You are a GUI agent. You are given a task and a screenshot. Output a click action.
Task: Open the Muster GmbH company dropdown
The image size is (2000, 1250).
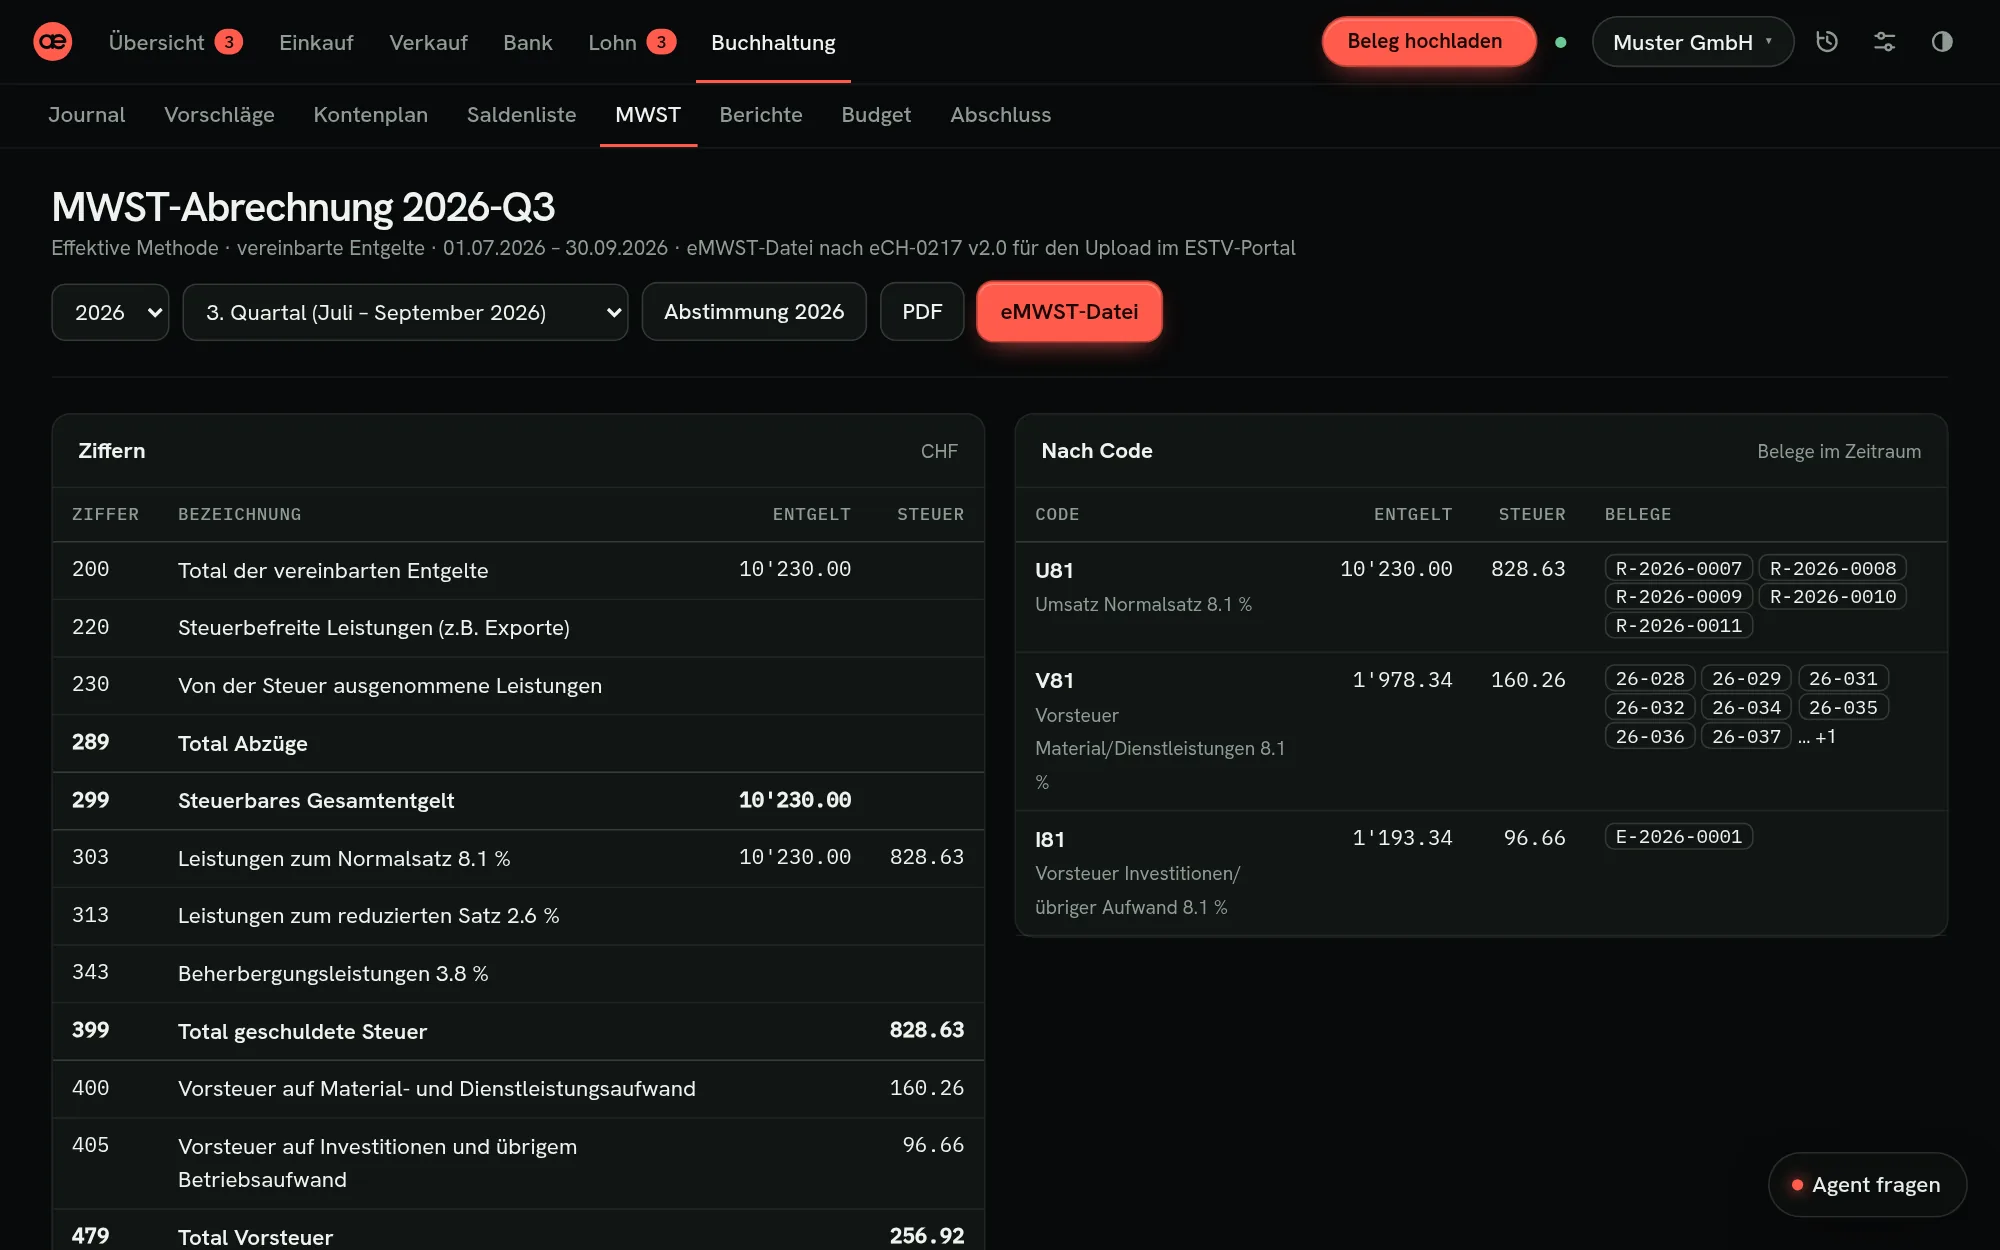point(1693,42)
